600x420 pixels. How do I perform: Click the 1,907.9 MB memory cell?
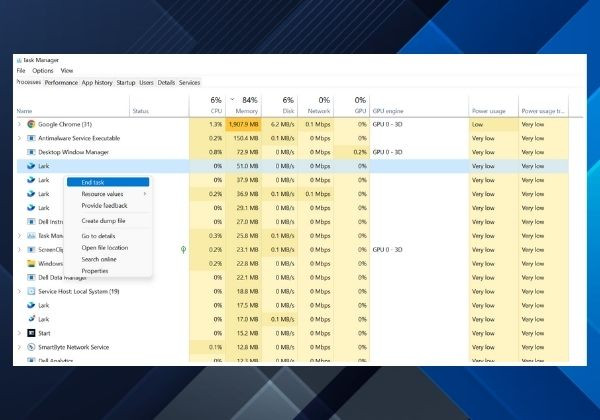pos(243,124)
